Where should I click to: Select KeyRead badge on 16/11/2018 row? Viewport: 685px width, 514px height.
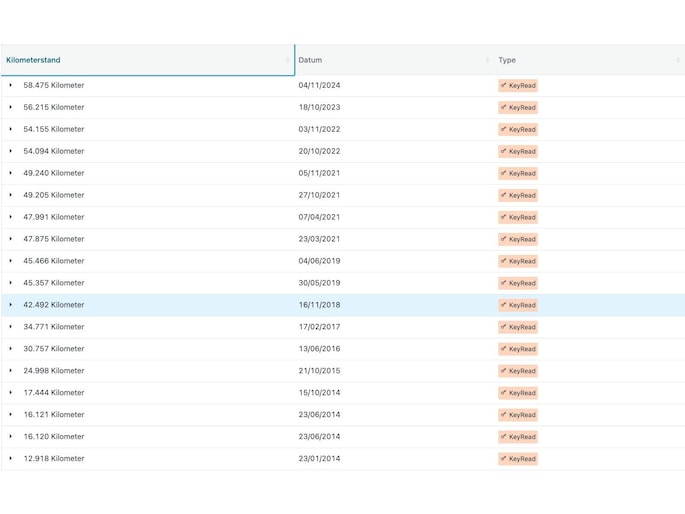click(x=518, y=305)
